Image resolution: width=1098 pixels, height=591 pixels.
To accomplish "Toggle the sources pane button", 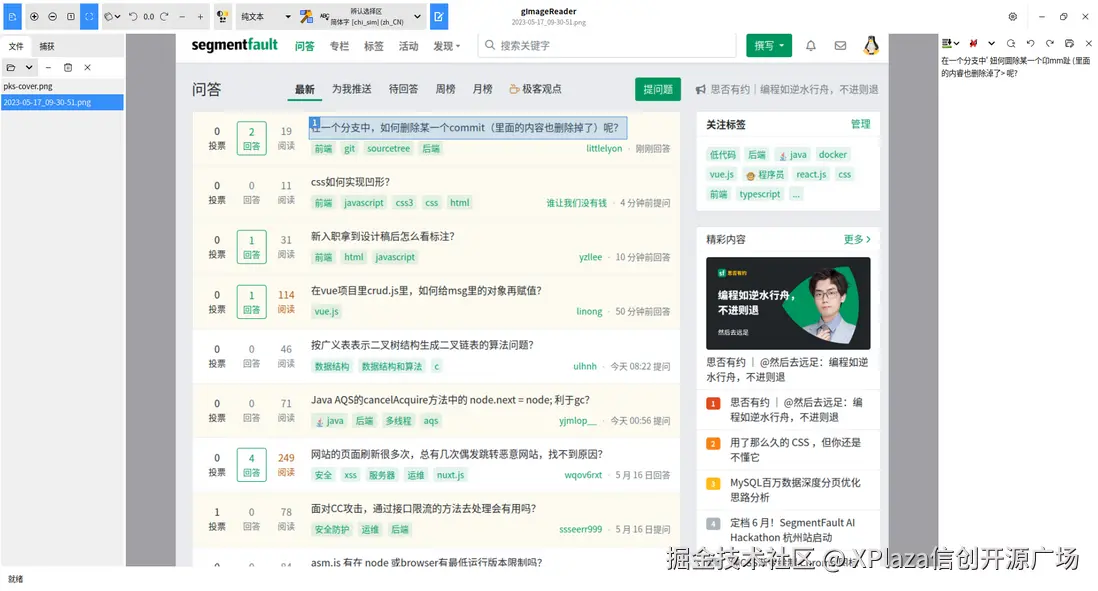I will click(x=13, y=16).
